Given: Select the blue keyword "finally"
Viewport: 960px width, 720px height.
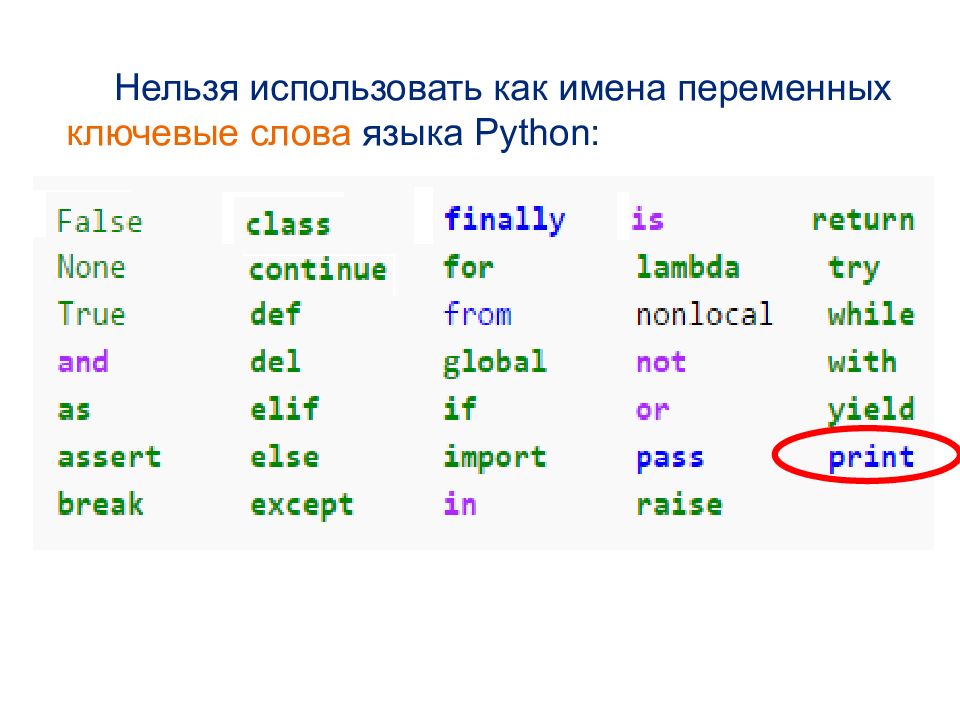Looking at the screenshot, I should [x=504, y=220].
